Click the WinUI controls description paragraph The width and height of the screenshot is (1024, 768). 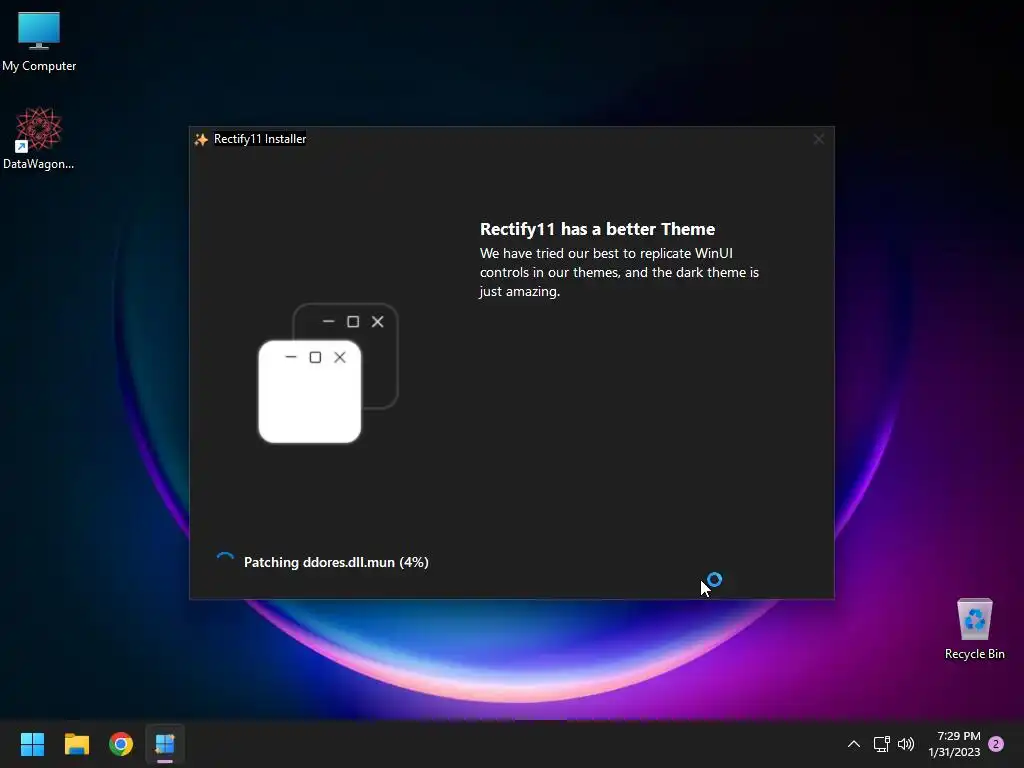[x=619, y=272]
